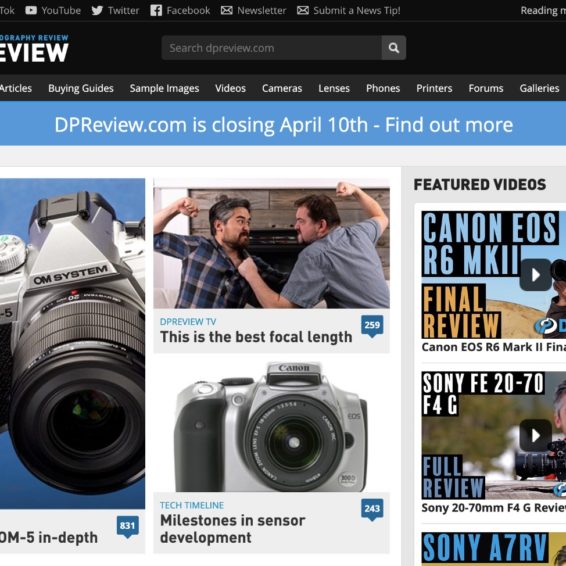Open Sony 20-70mm F4 G Review title

[493, 508]
